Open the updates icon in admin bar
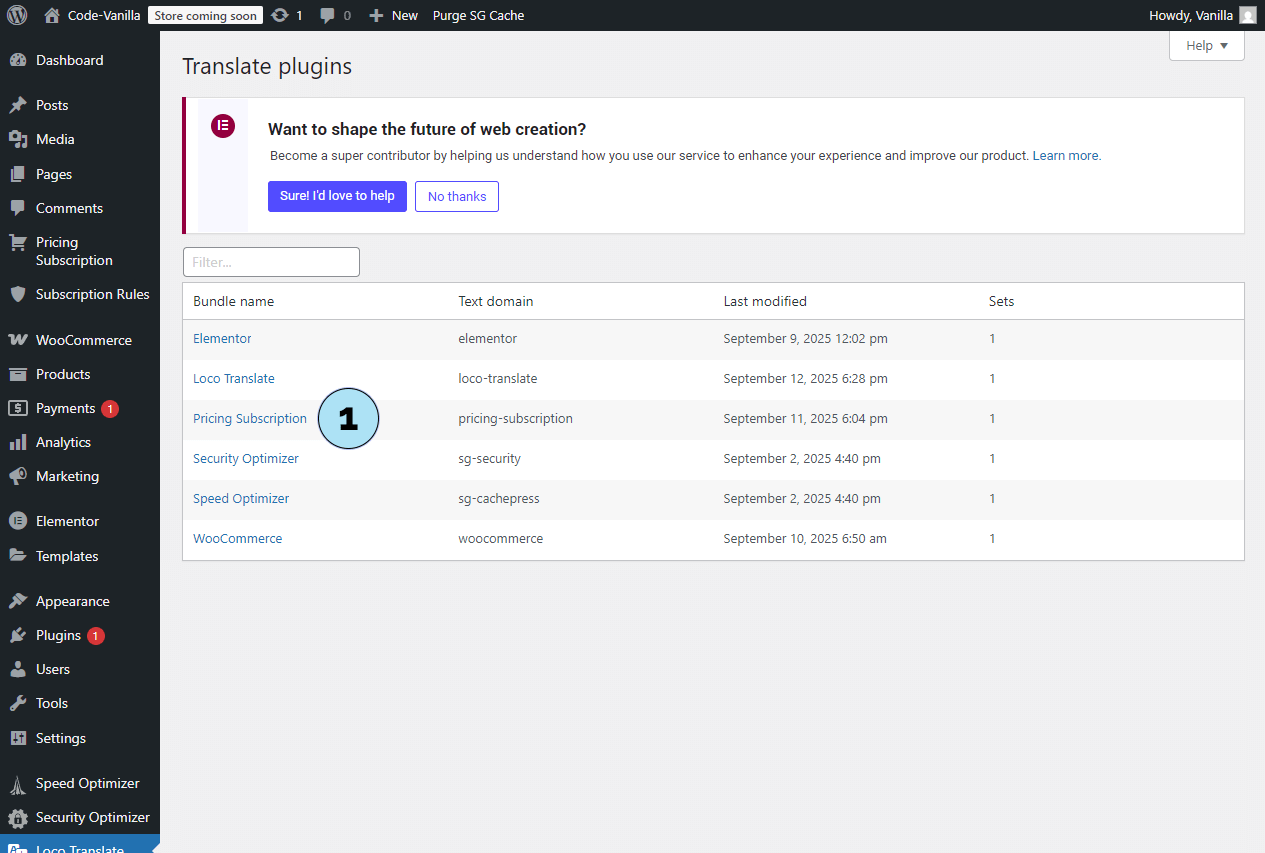 [281, 15]
